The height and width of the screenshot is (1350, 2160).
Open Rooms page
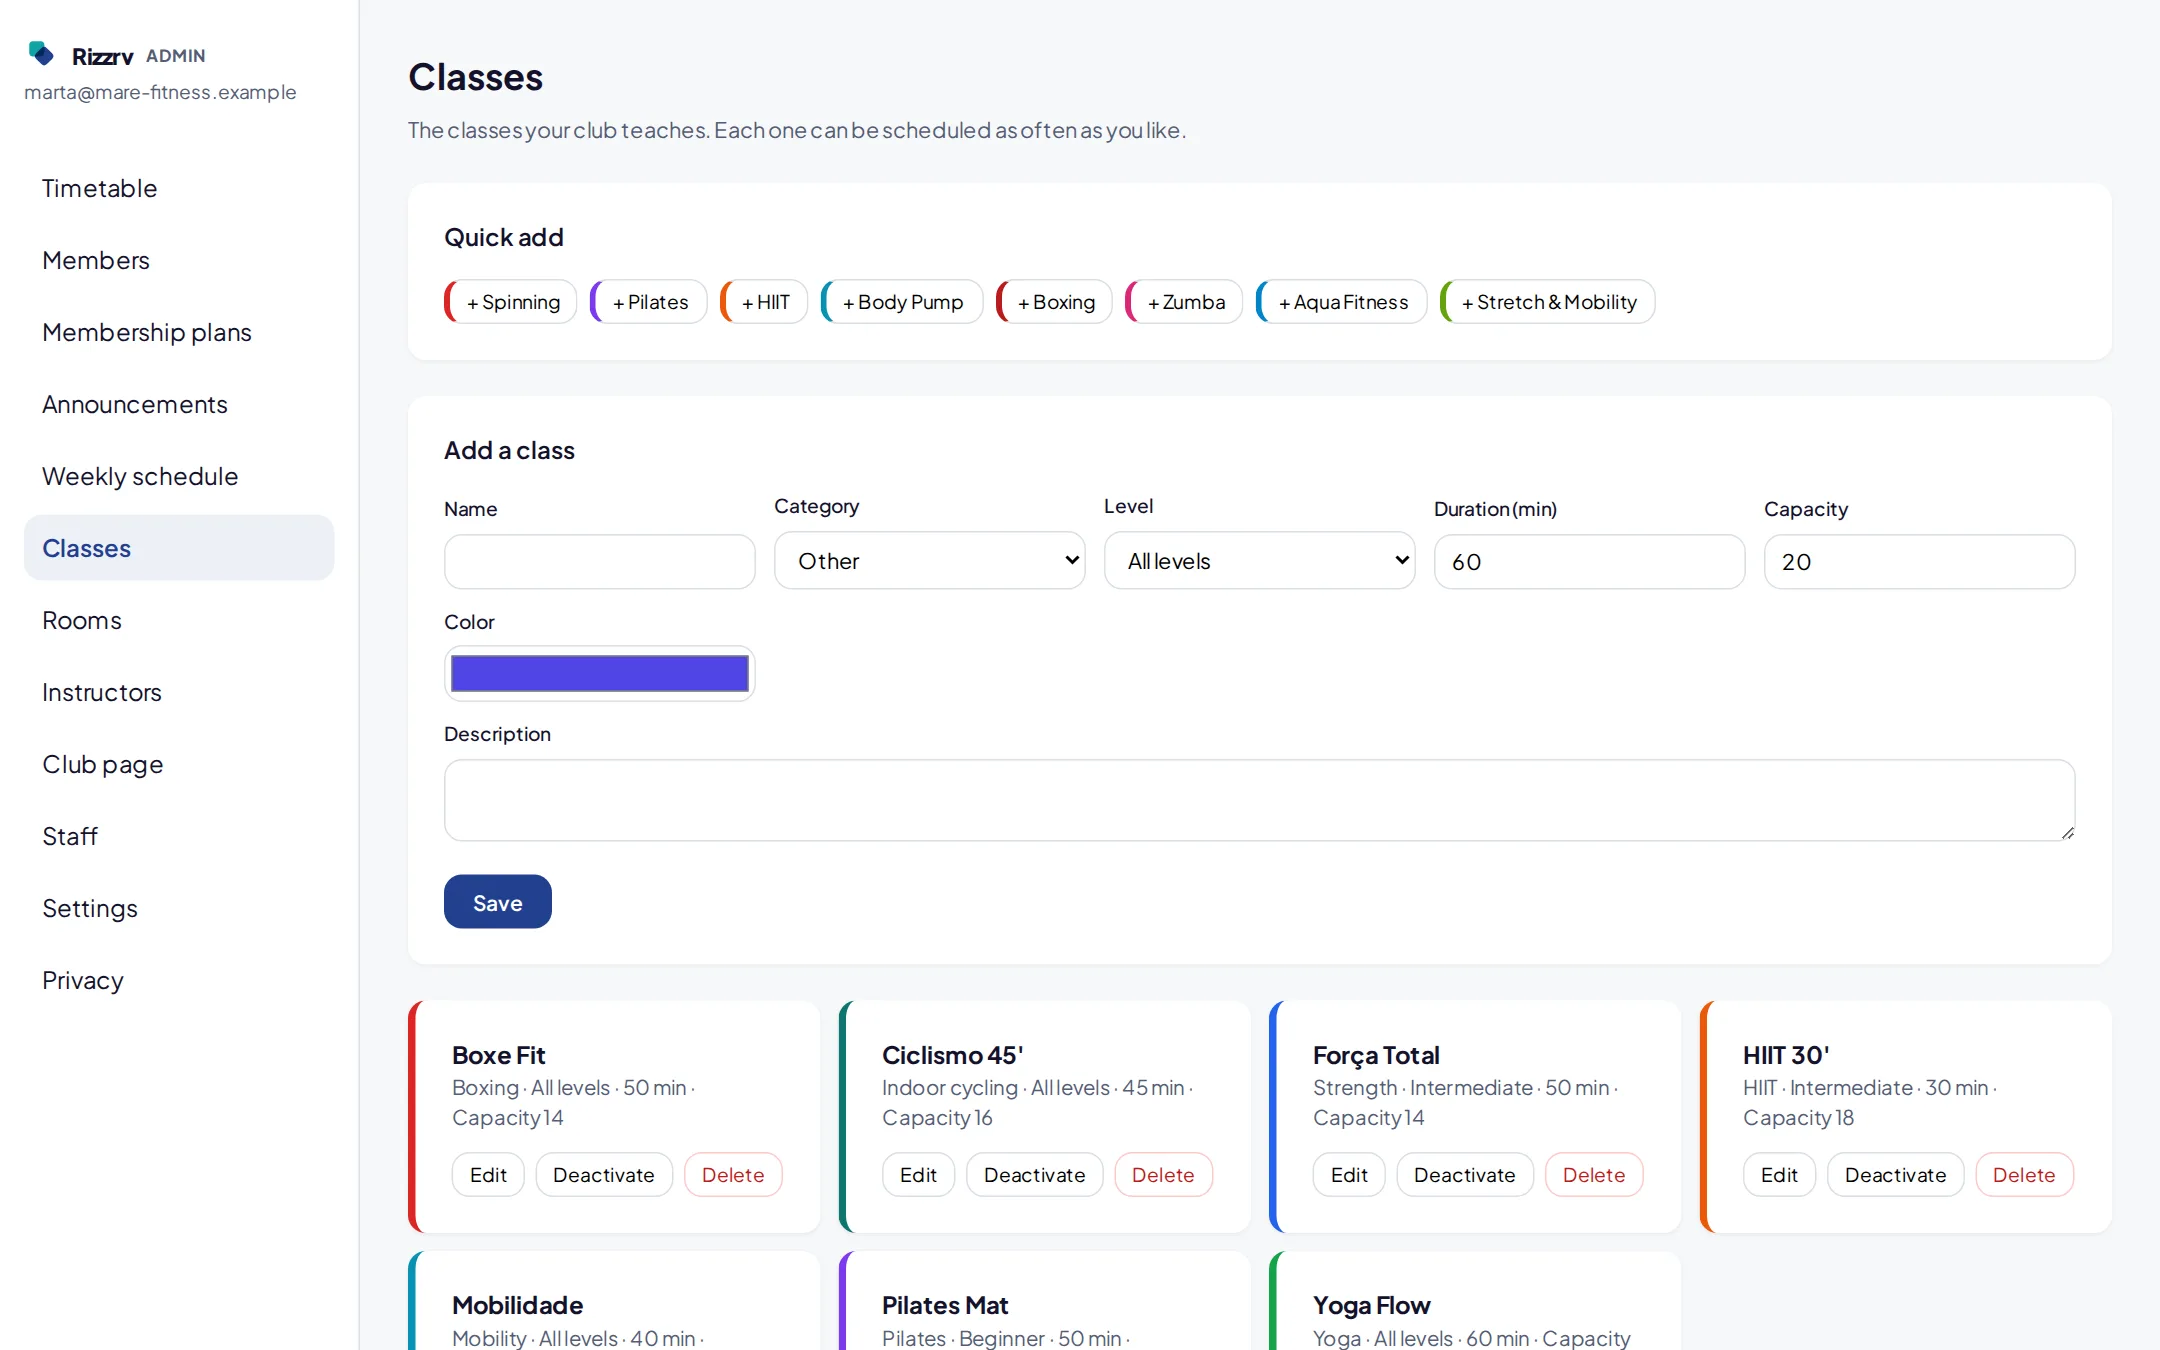pyautogui.click(x=179, y=620)
